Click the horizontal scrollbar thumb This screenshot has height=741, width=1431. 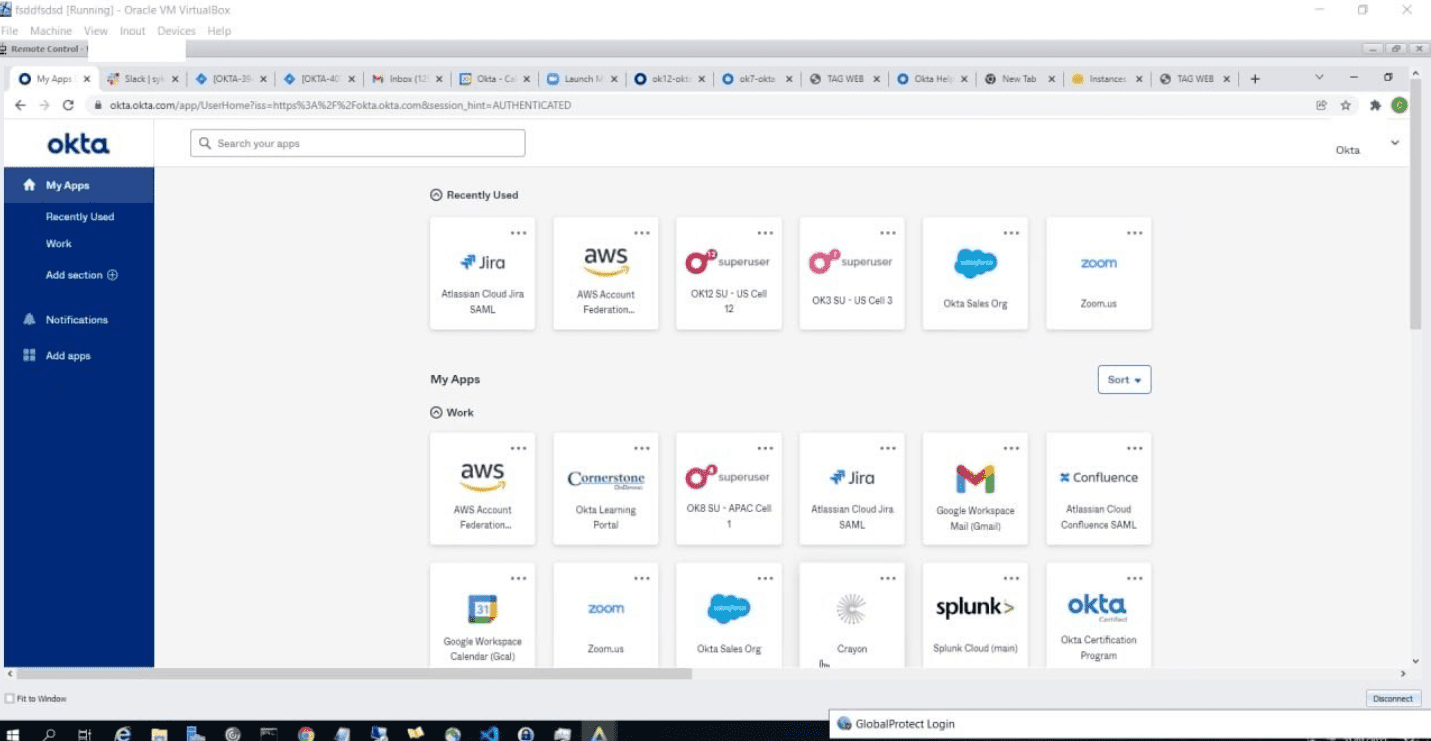(x=354, y=674)
